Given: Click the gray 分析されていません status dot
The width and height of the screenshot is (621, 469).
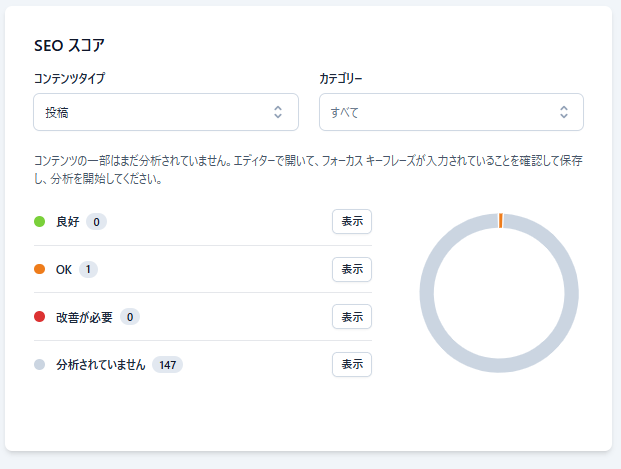Looking at the screenshot, I should [x=40, y=365].
